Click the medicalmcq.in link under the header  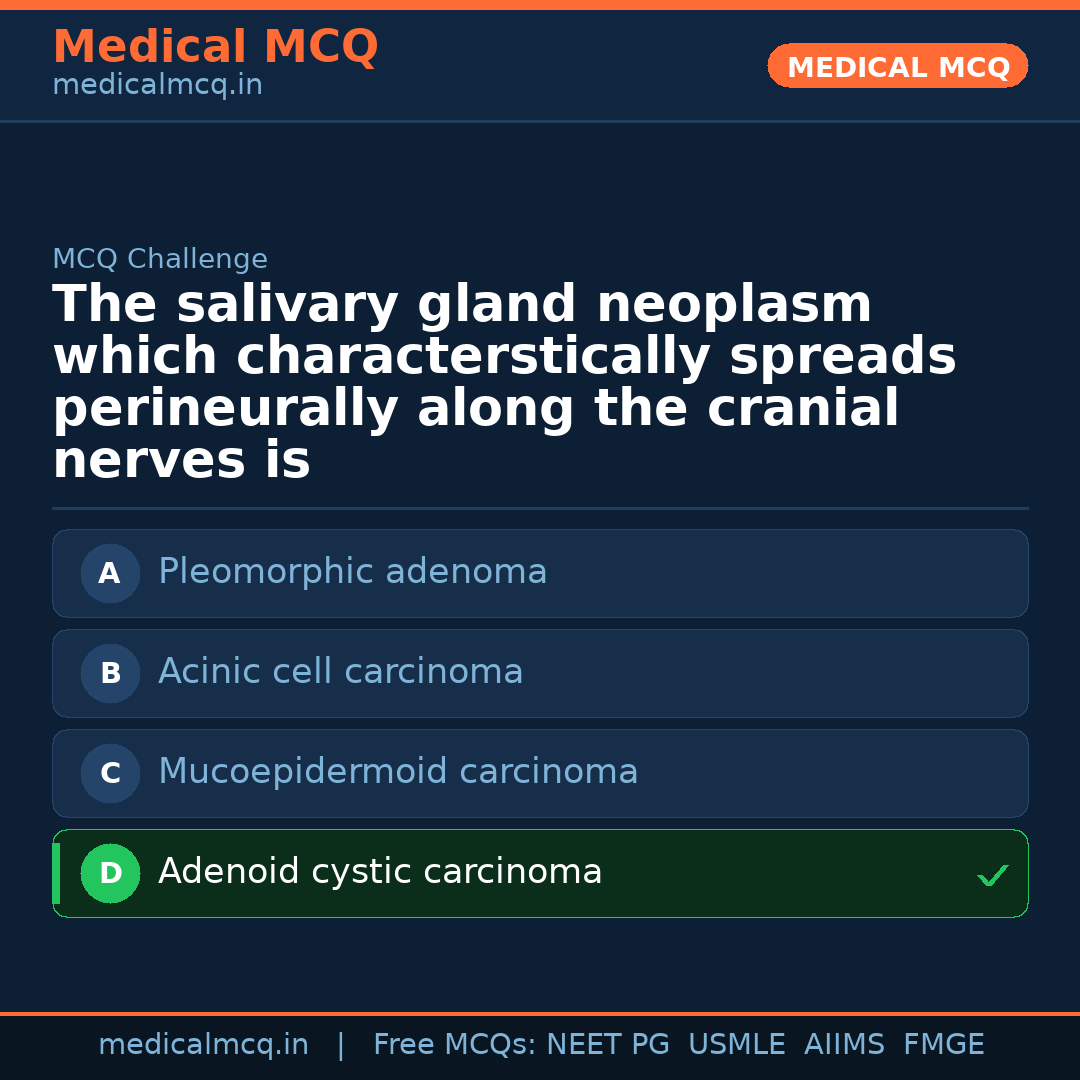pos(156,84)
